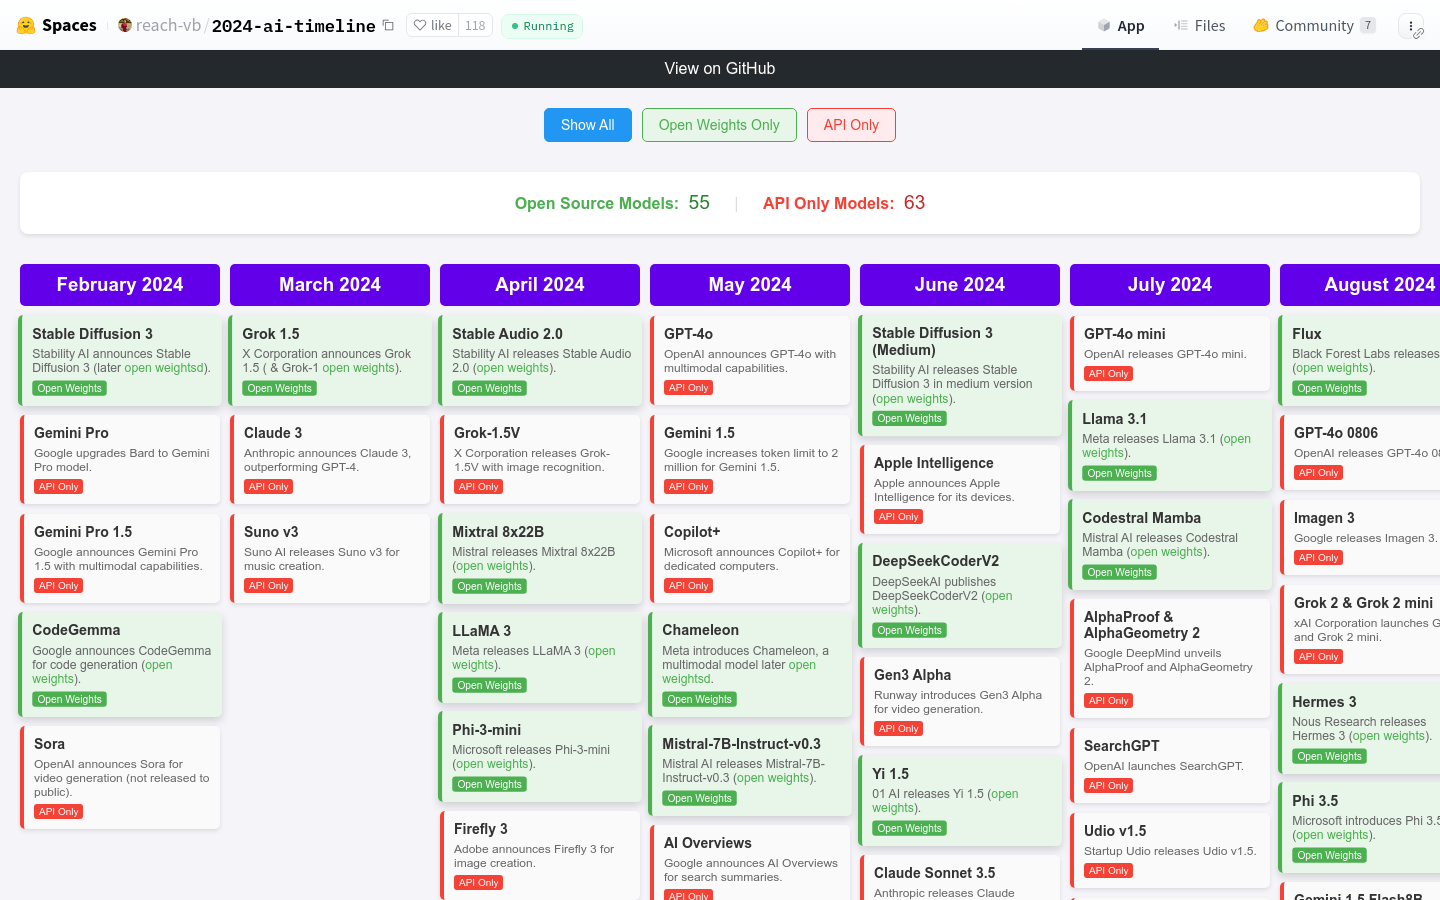Open the three-dot options menu
Screen dimensions: 1440x900
1411,26
